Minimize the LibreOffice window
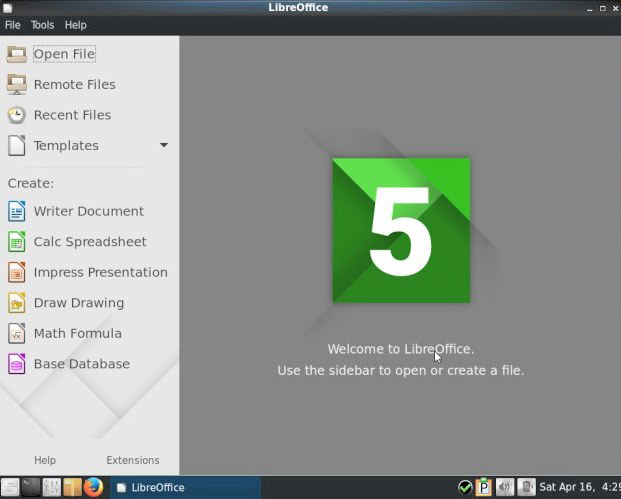The height and width of the screenshot is (499, 621). [590, 8]
